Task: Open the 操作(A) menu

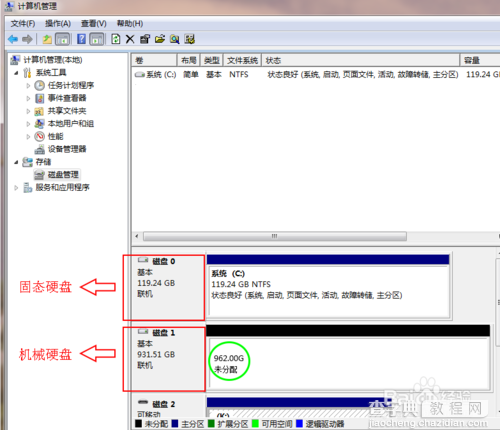Action: (58, 24)
